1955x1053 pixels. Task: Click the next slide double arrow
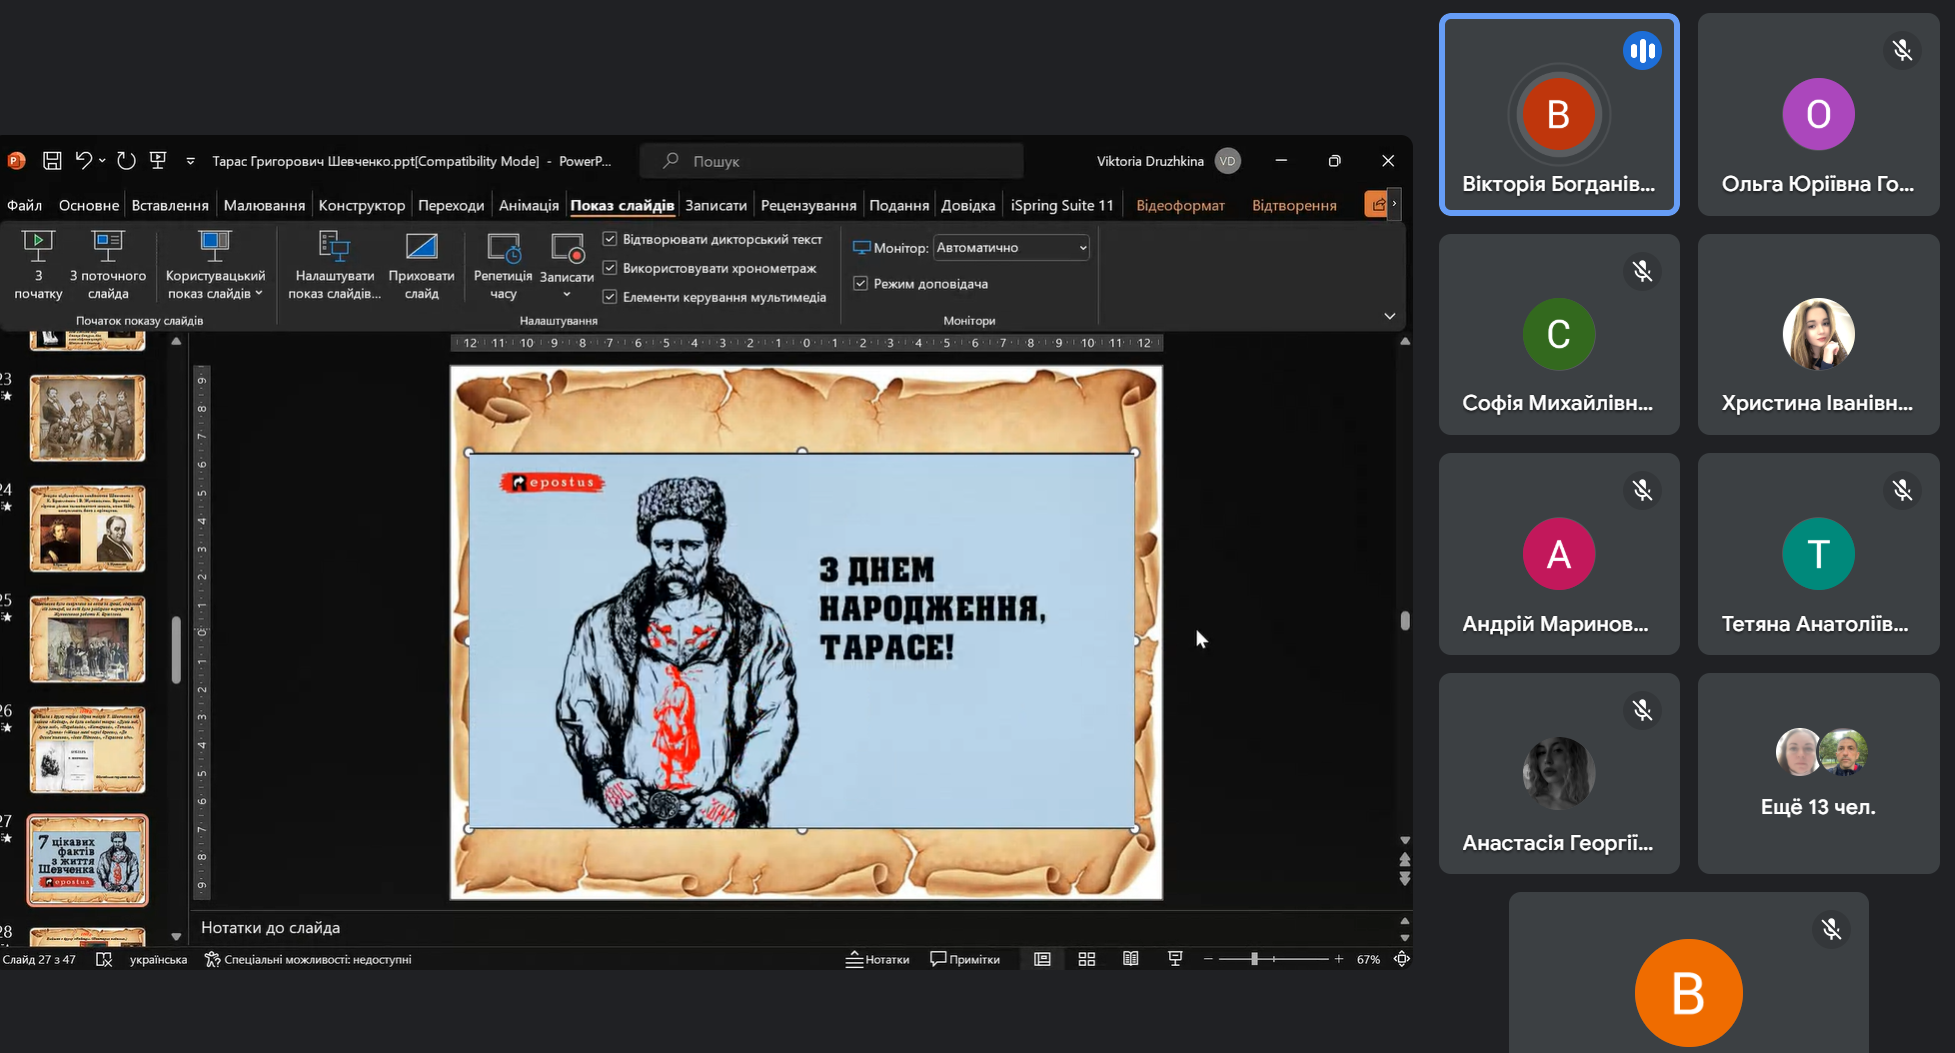tap(1405, 879)
